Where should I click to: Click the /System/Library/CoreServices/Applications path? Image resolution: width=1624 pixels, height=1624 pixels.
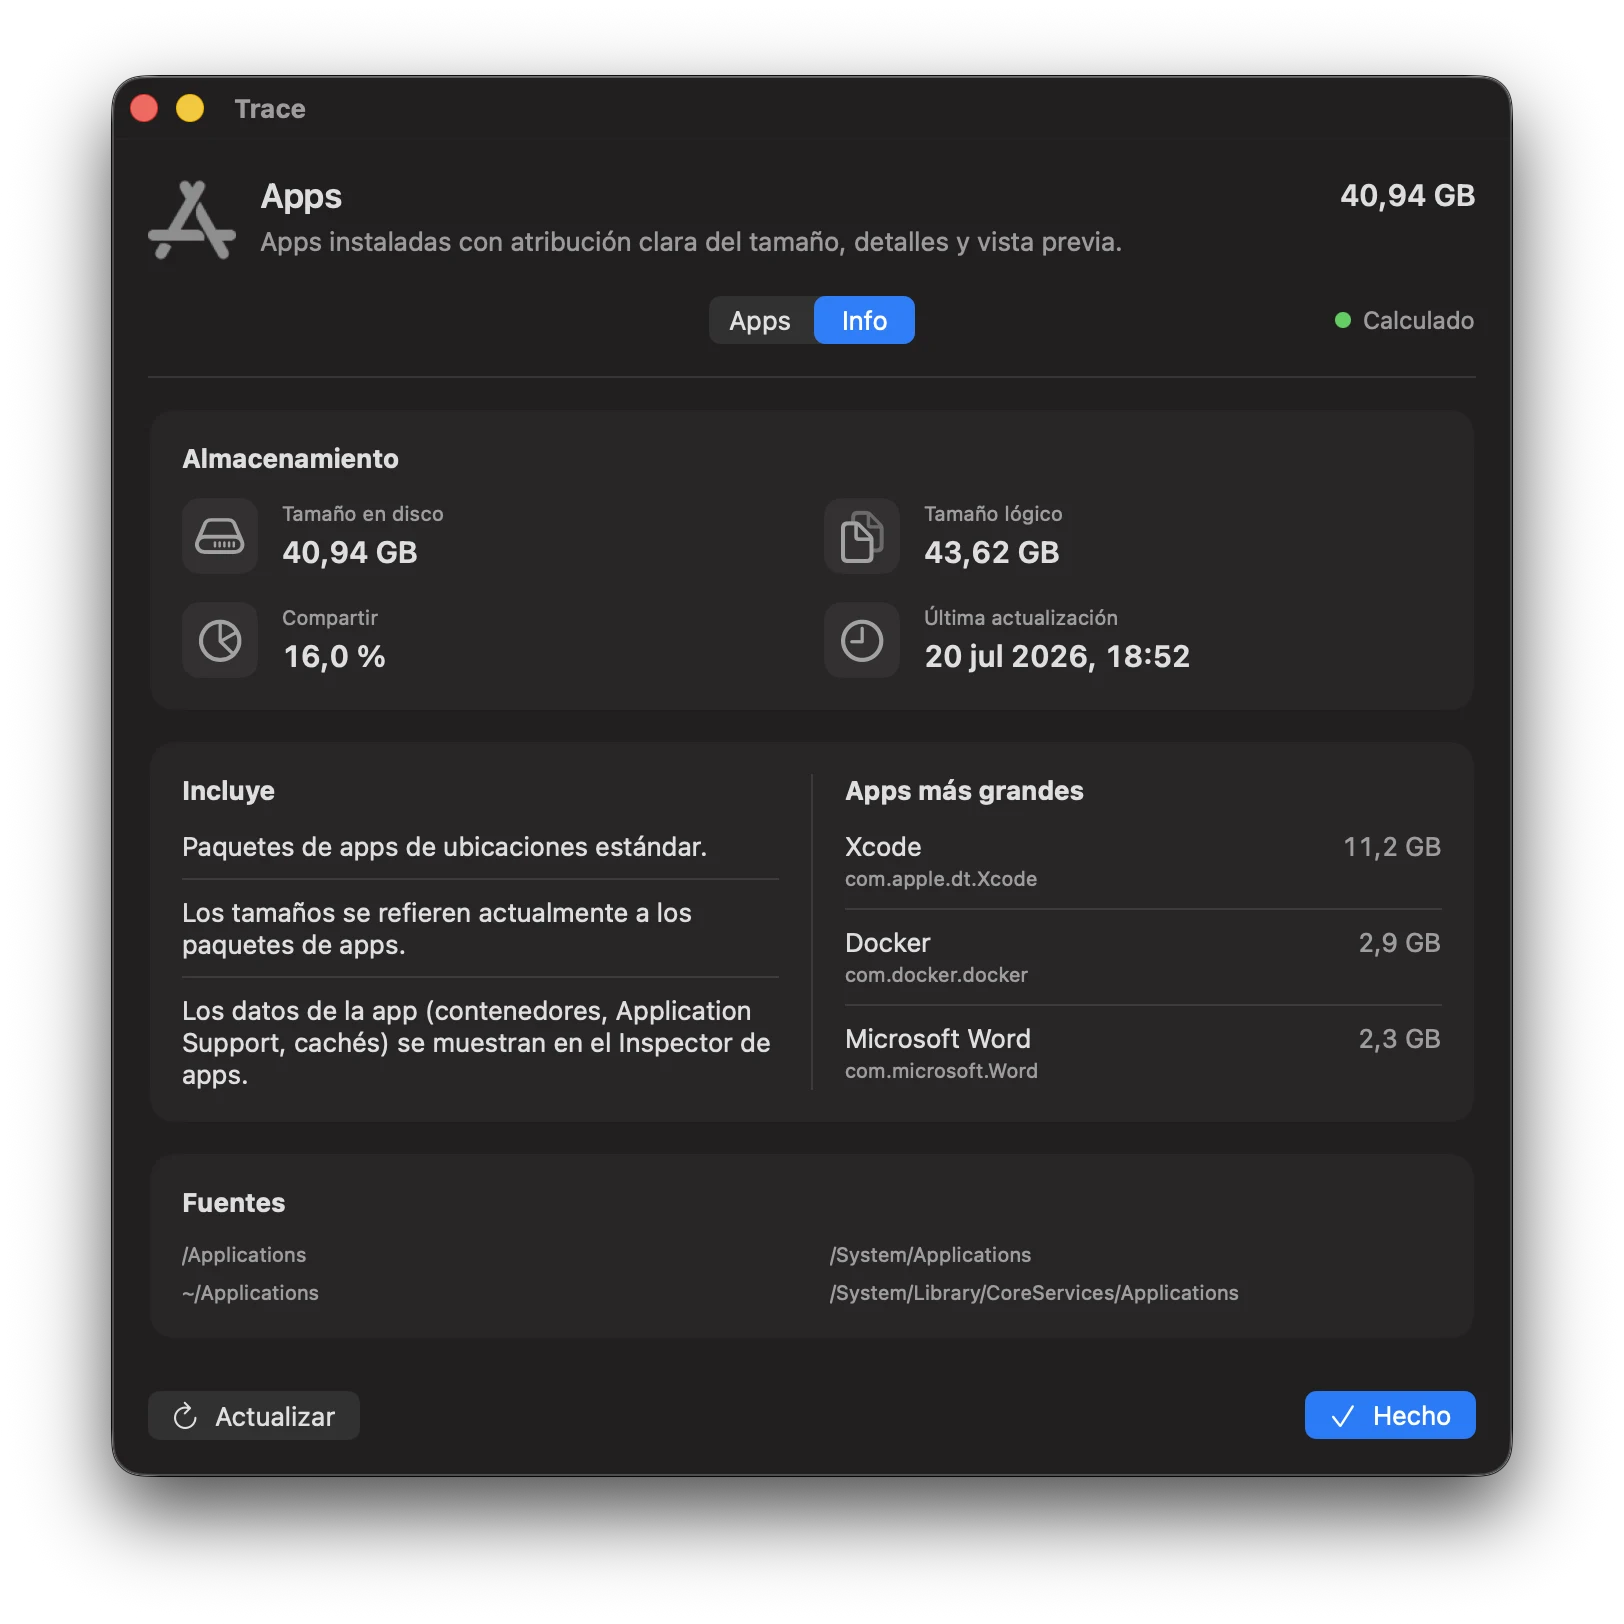(x=1034, y=1293)
